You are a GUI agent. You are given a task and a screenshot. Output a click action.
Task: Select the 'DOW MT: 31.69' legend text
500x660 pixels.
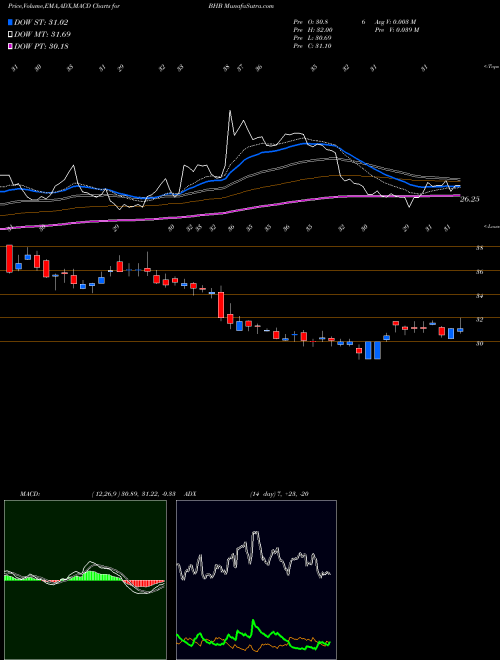click(42, 35)
